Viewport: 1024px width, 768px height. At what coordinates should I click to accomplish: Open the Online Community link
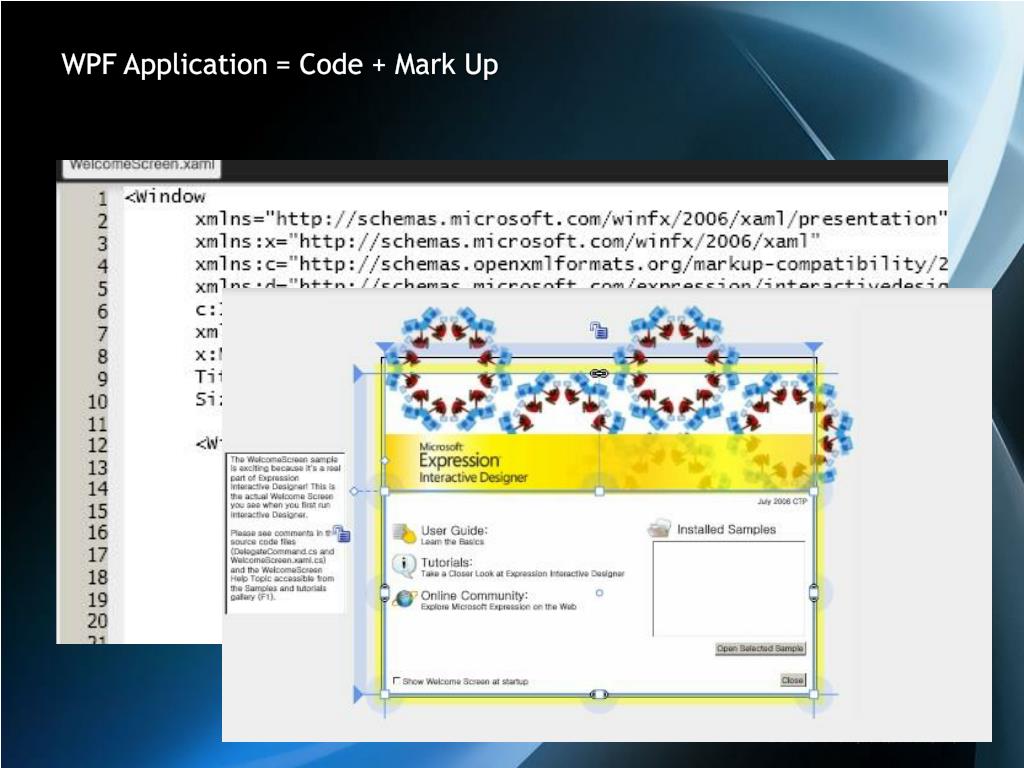click(x=474, y=596)
